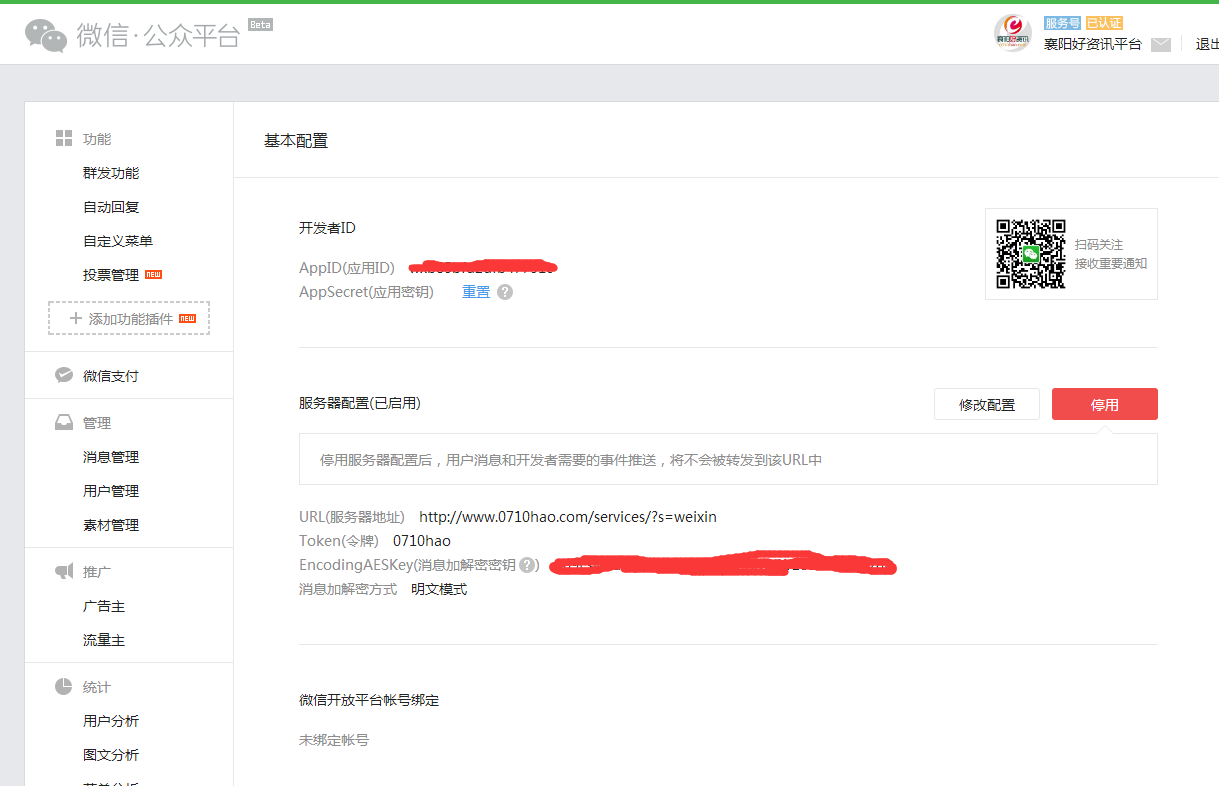Click the 微信支付 checkmark icon
Viewport: 1219px width, 786px height.
coord(64,375)
